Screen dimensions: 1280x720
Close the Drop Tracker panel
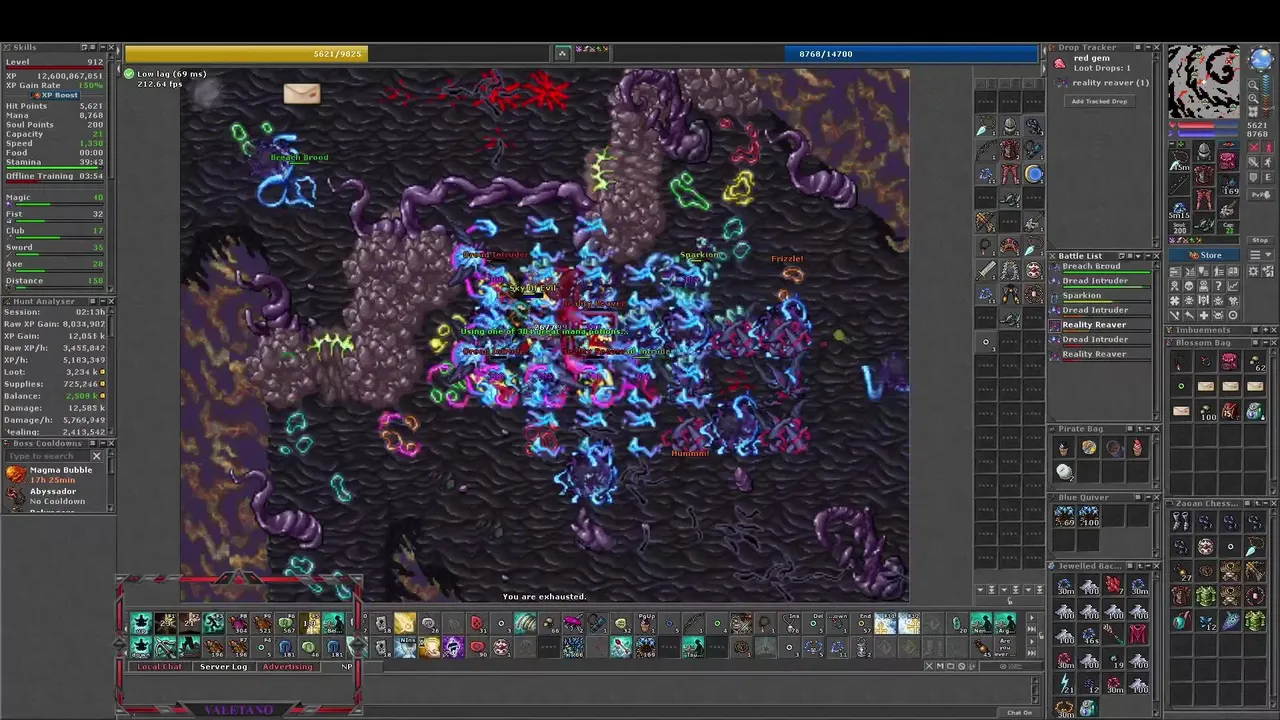[x=1156, y=47]
